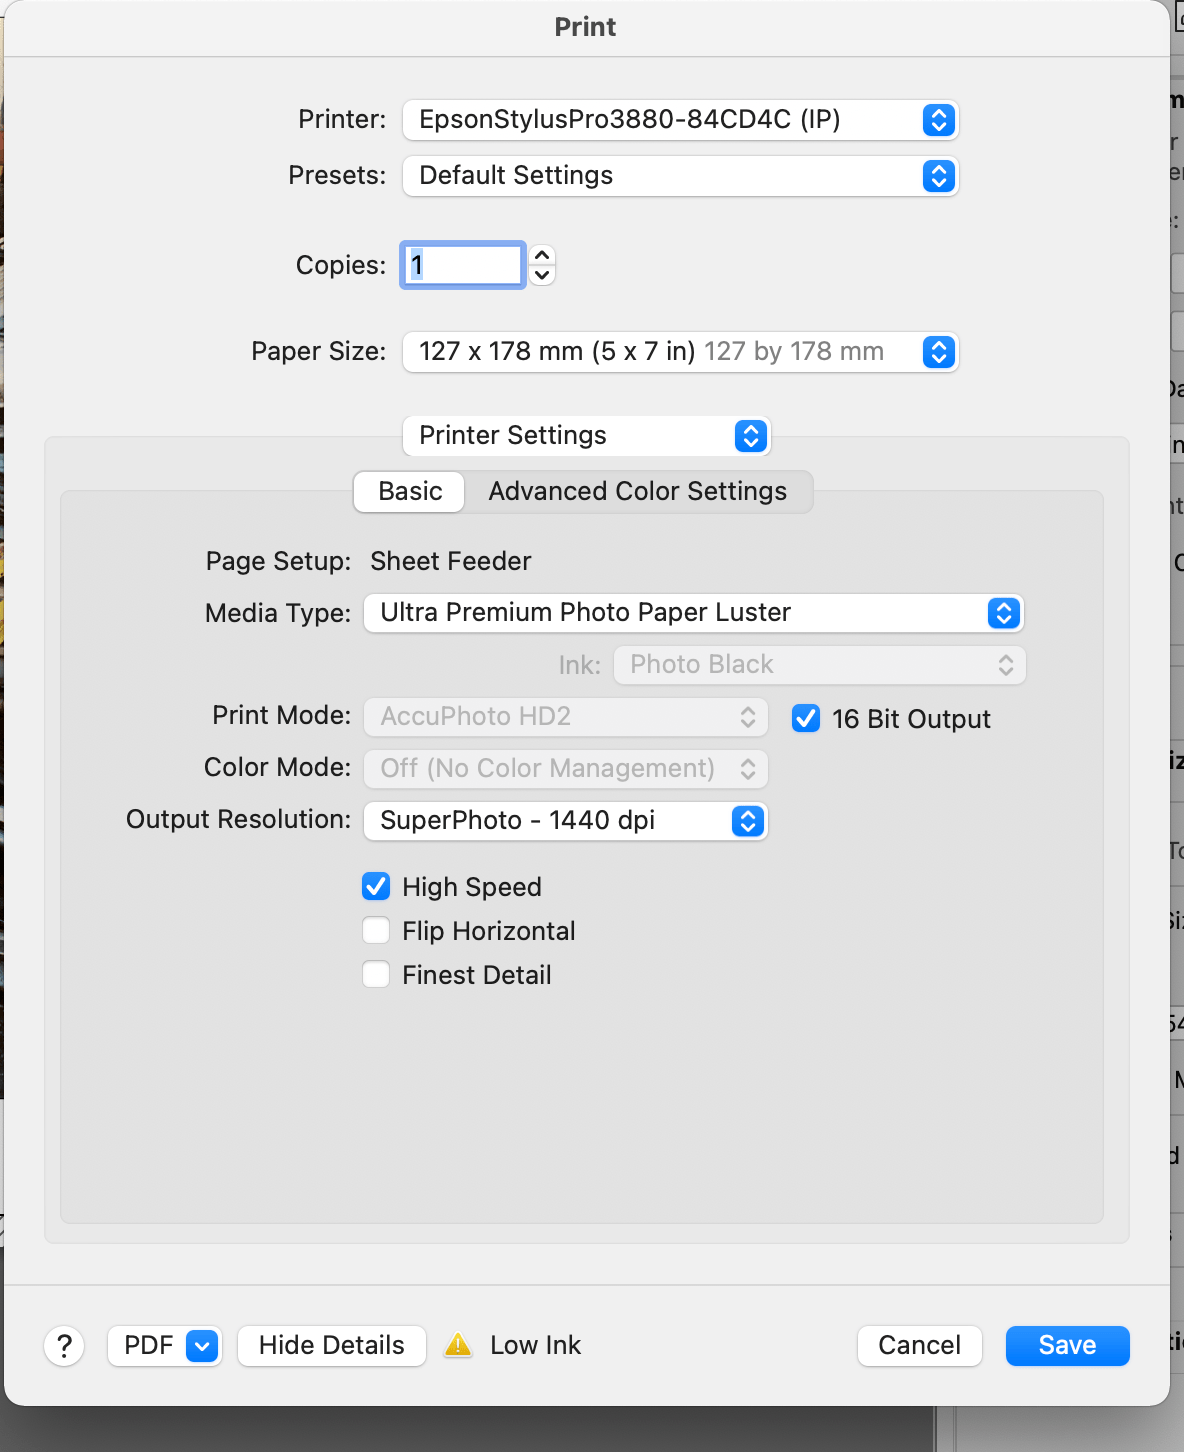Click the Low Ink warning icon

click(x=458, y=1345)
